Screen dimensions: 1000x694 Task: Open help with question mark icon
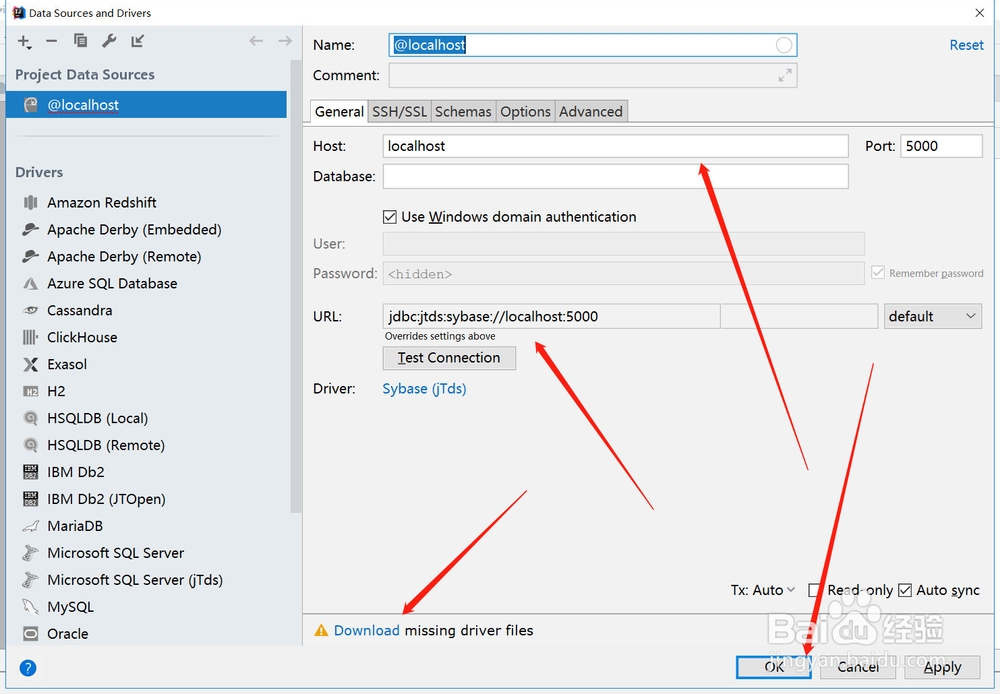point(27,668)
